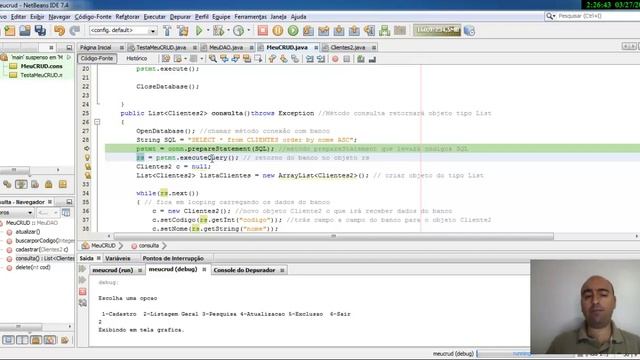Image resolution: width=640 pixels, height=360 pixels.
Task: Select MeuCRUD.consulta in the debugging call stack
Action: (x=41, y=66)
